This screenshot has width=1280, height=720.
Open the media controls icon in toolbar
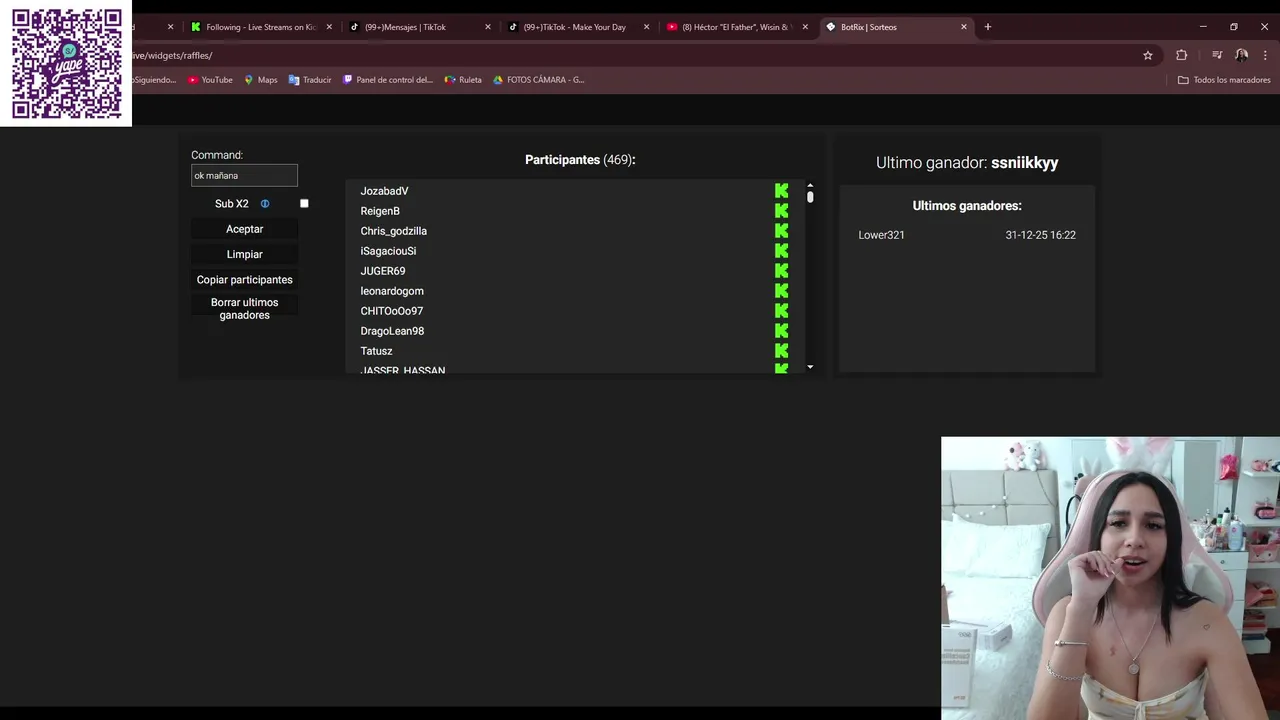tap(1217, 55)
